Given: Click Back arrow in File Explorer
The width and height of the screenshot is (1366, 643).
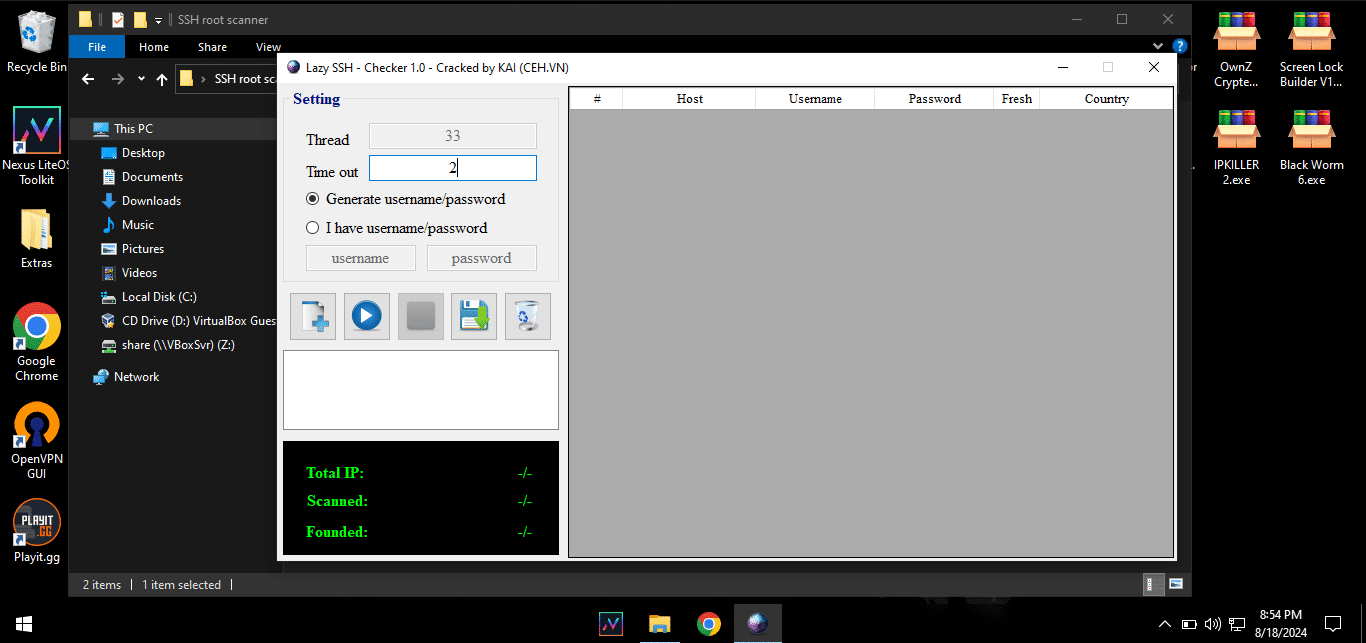Looking at the screenshot, I should [88, 79].
